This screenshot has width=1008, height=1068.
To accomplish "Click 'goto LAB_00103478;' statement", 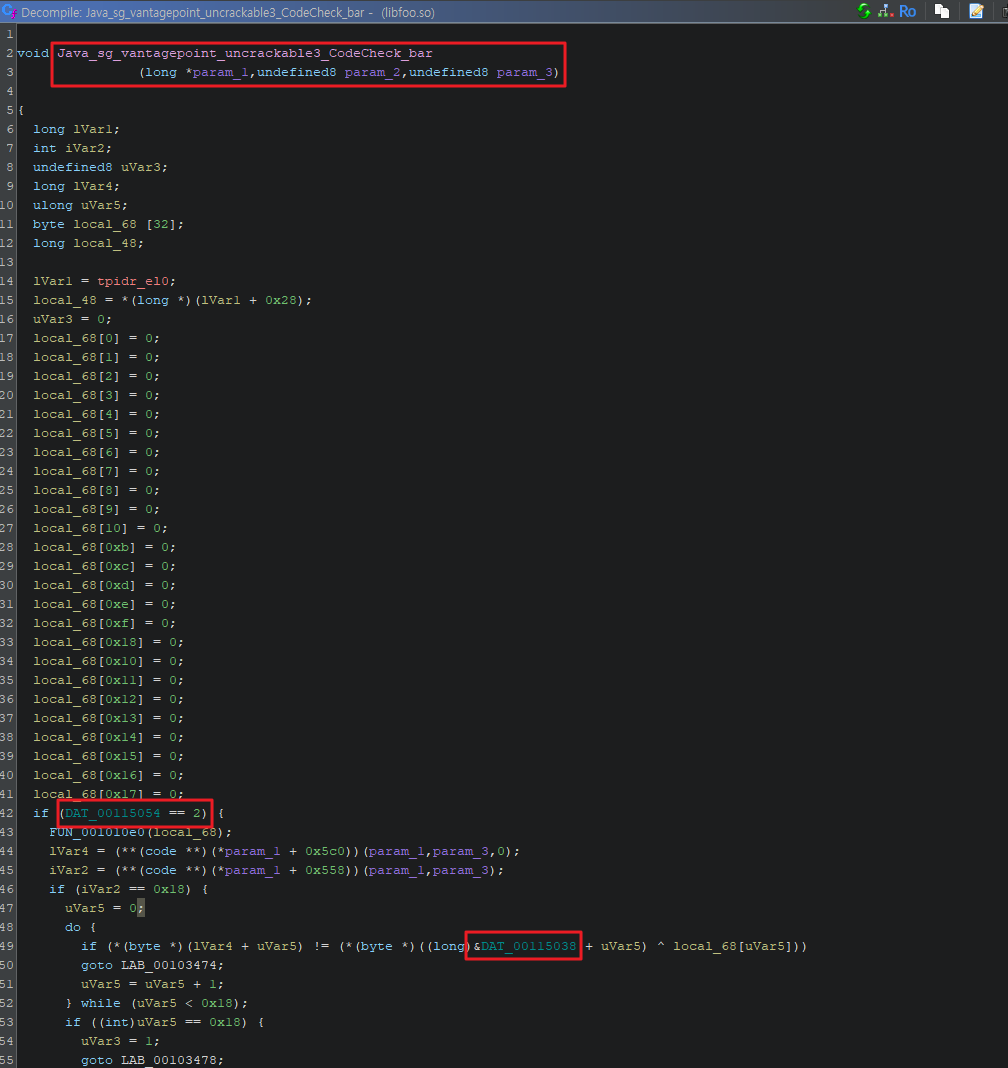I will click(x=152, y=1061).
